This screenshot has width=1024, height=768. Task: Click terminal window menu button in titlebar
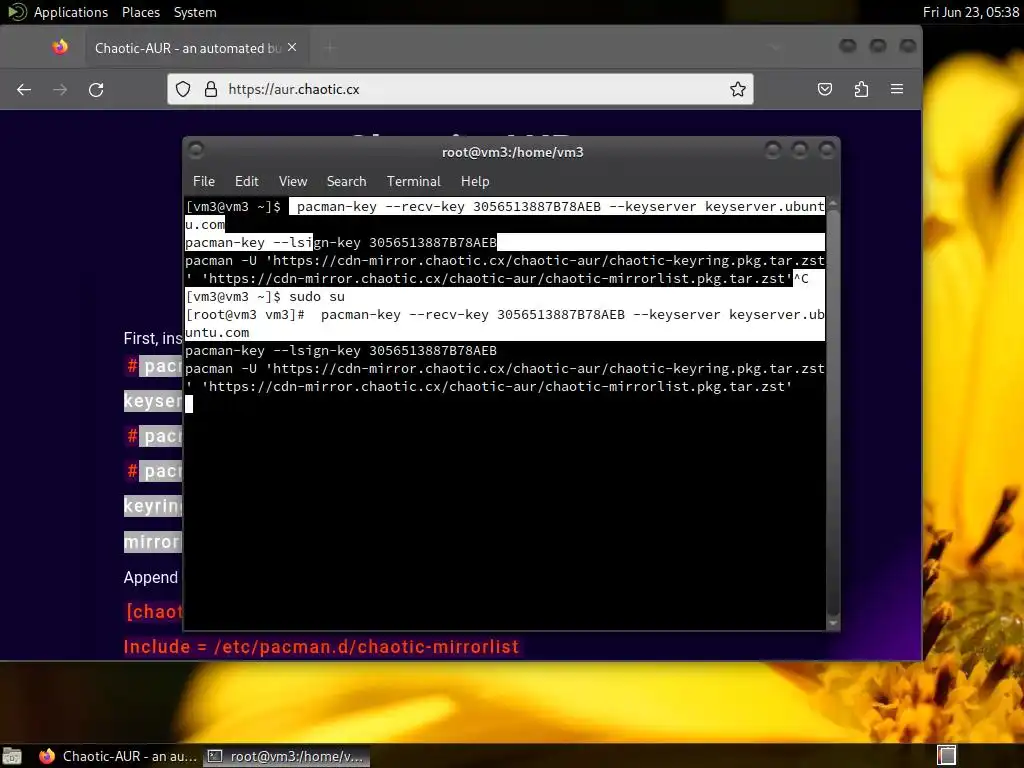(x=196, y=151)
